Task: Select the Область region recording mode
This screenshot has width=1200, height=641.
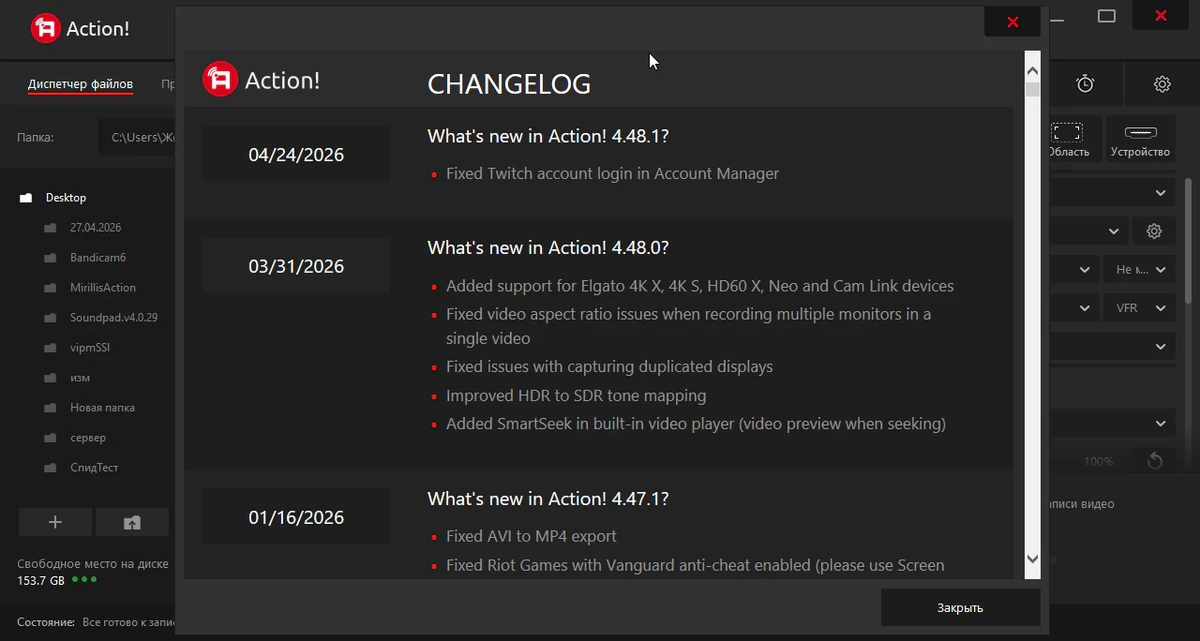Action: [x=1068, y=138]
